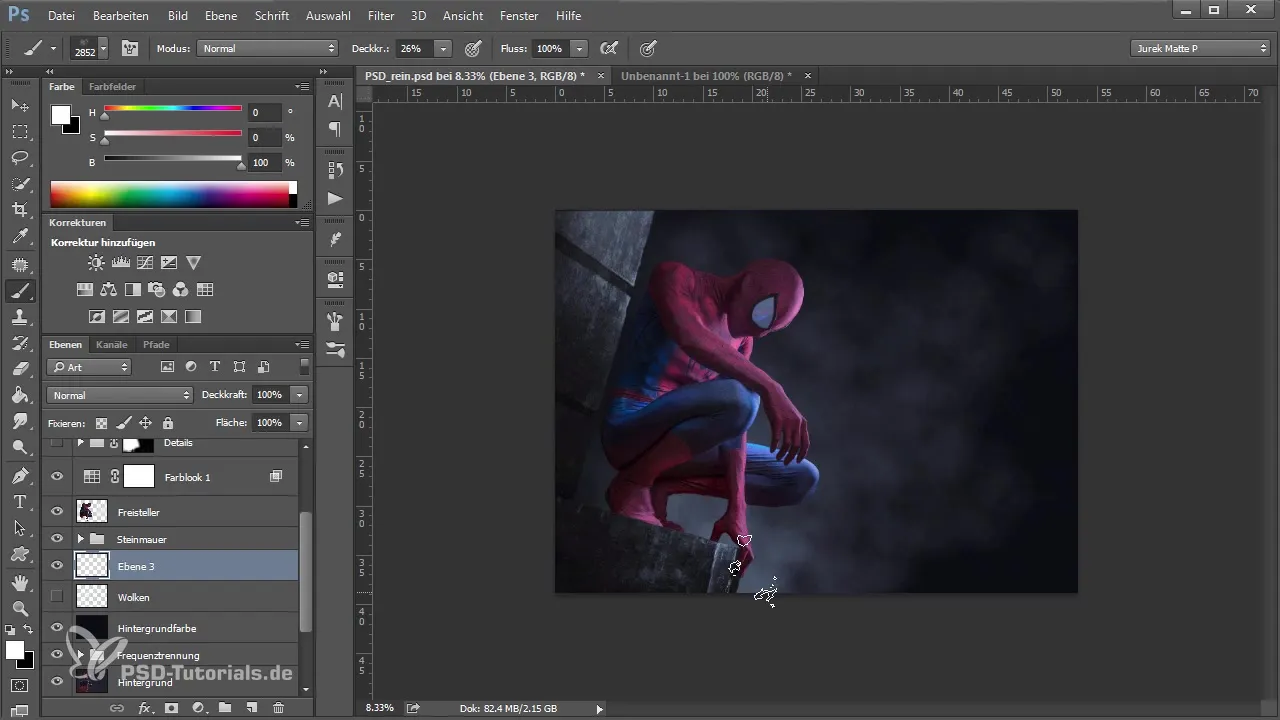Open layer styles fx menu
This screenshot has height=720, width=1280.
[x=144, y=708]
